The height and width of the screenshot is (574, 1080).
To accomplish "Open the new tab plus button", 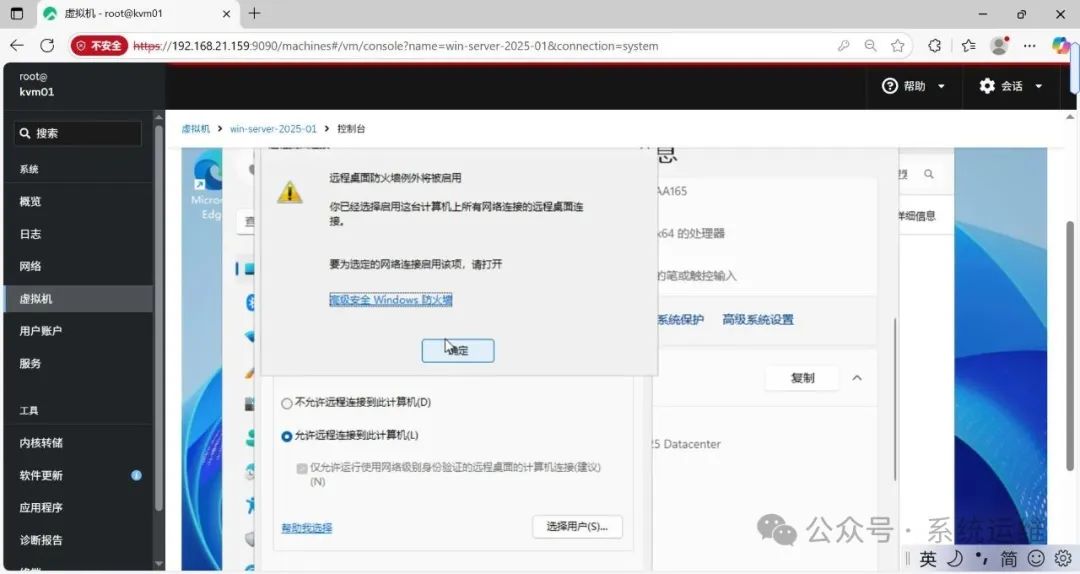I will [x=254, y=13].
